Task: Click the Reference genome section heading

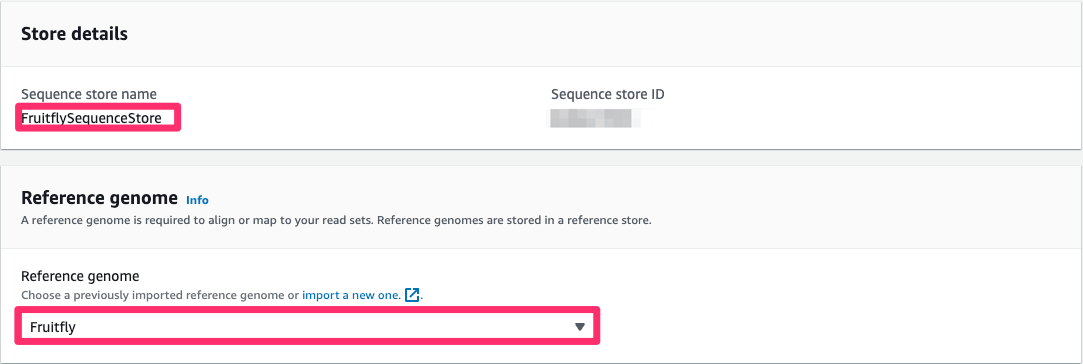Action: 99,198
